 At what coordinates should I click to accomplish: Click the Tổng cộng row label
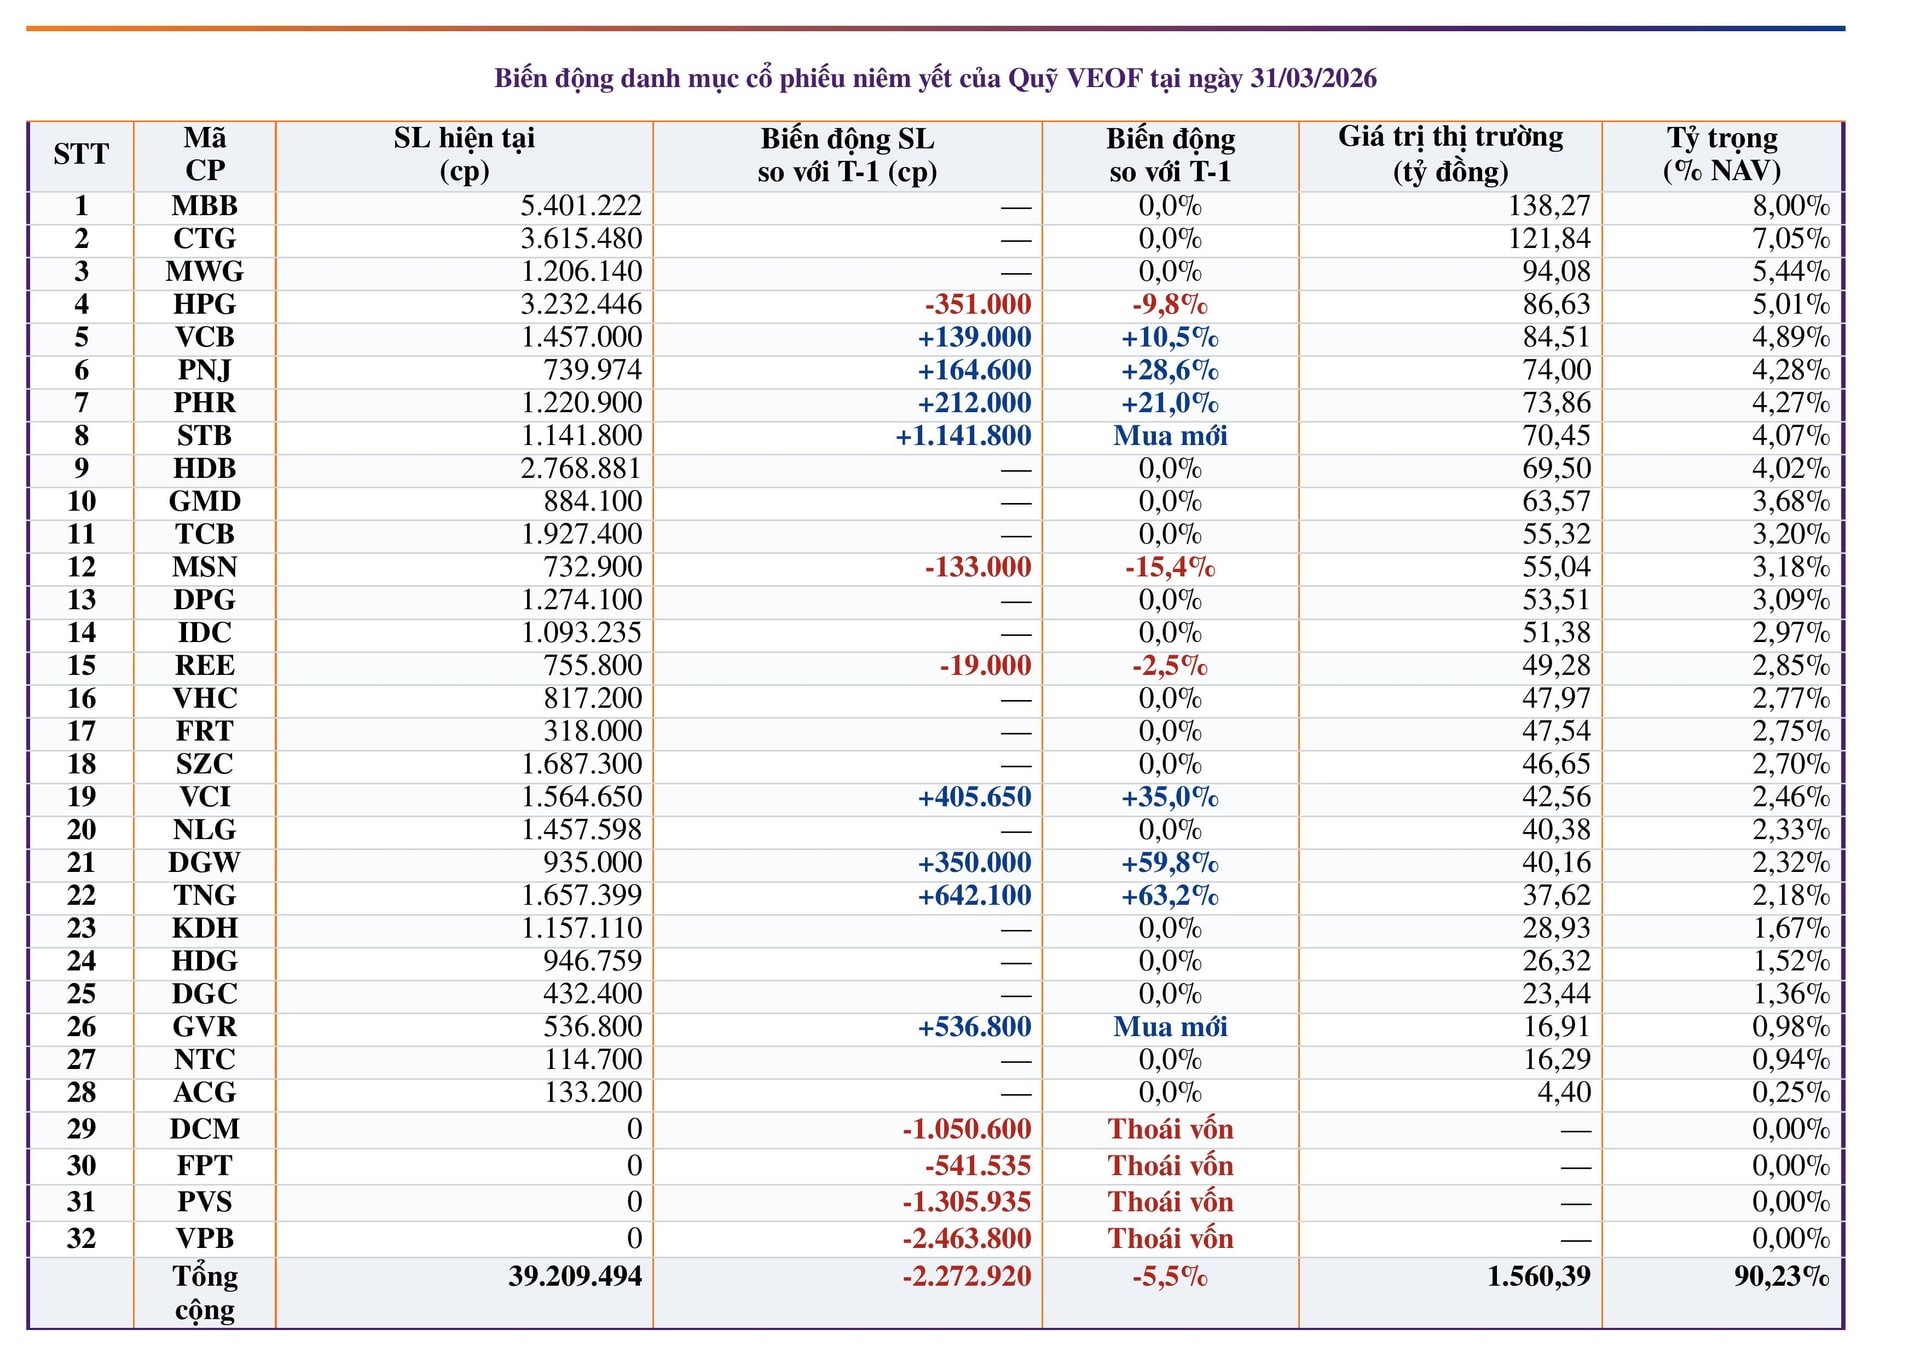coord(205,1292)
